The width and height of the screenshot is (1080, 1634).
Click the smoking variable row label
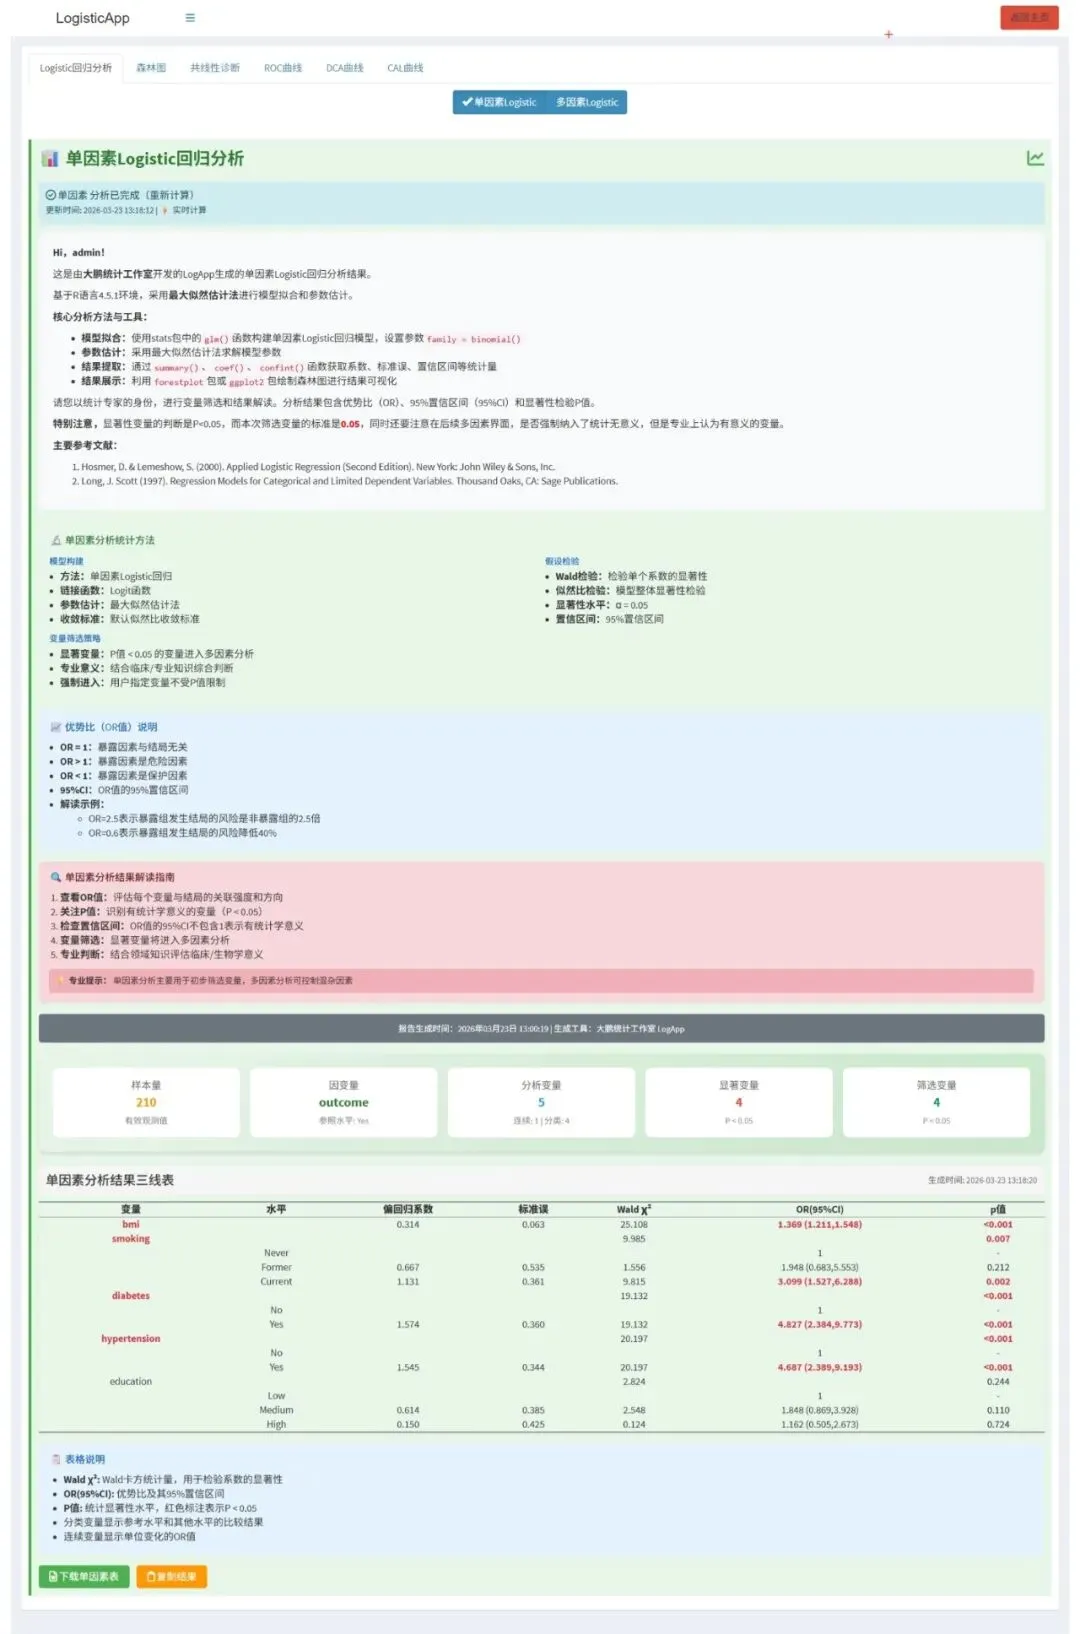(131, 1238)
